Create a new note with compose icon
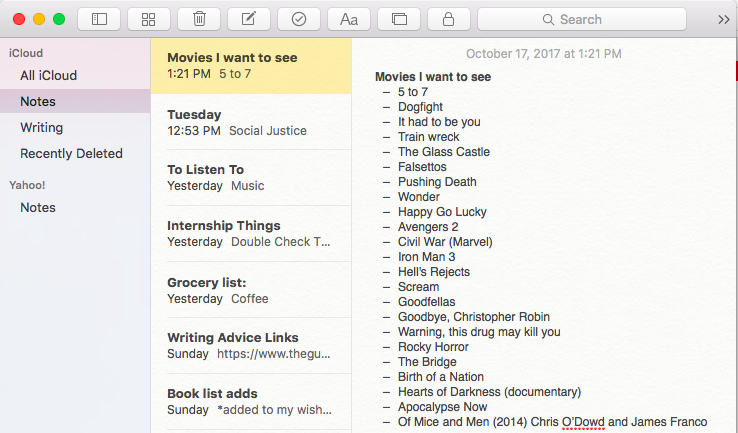 click(x=249, y=19)
